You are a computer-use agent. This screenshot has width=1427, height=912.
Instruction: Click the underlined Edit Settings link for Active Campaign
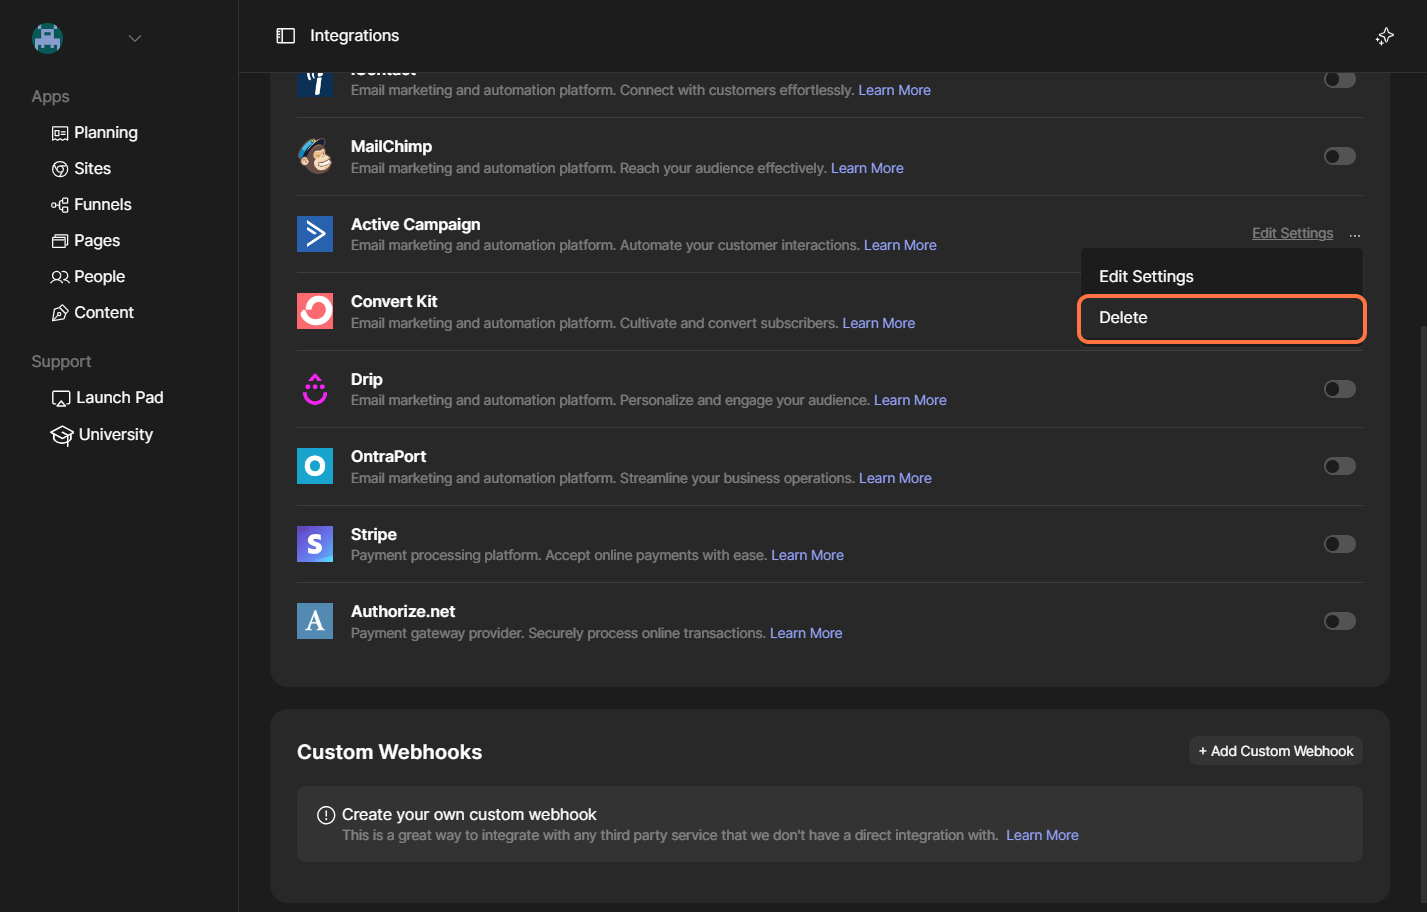coord(1292,233)
